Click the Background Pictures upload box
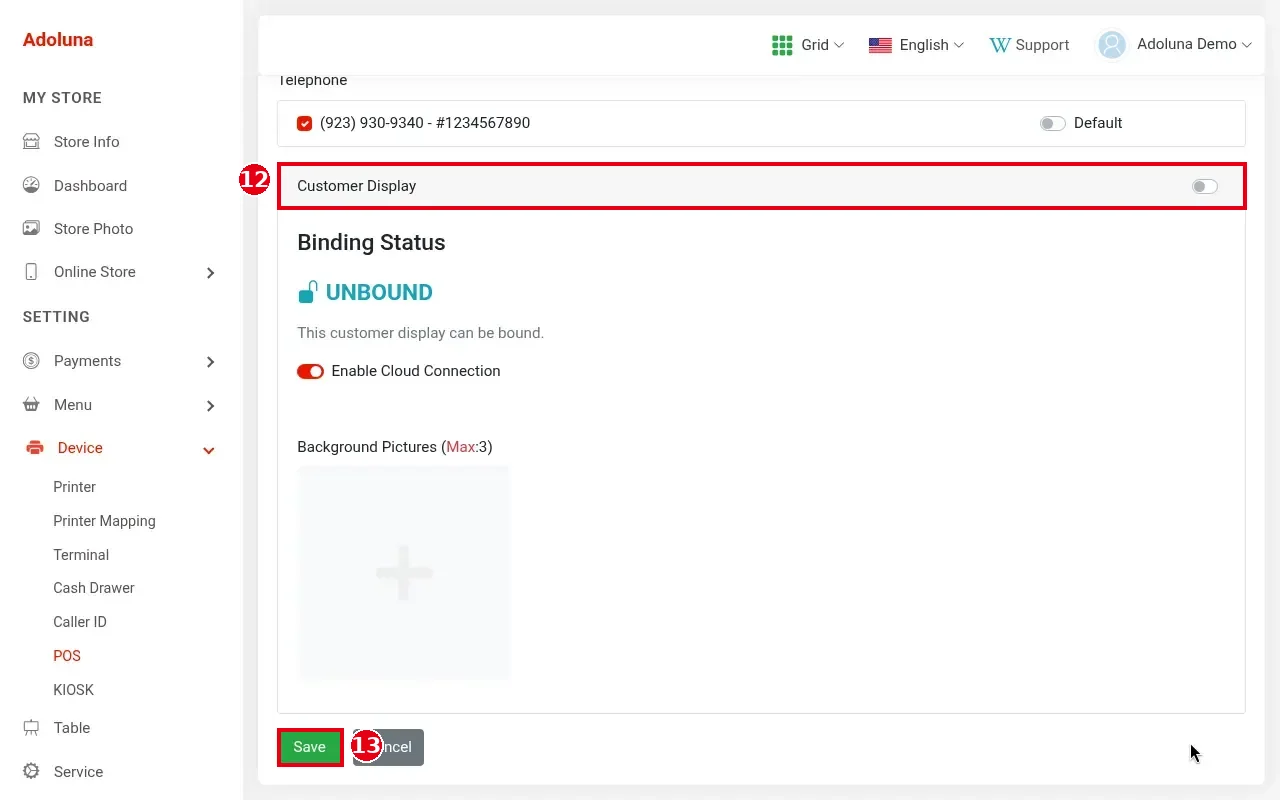This screenshot has height=800, width=1280. point(404,573)
